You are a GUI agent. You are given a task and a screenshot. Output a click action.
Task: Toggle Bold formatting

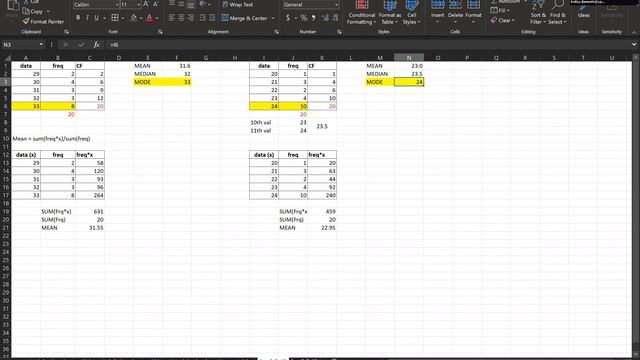[x=78, y=18]
